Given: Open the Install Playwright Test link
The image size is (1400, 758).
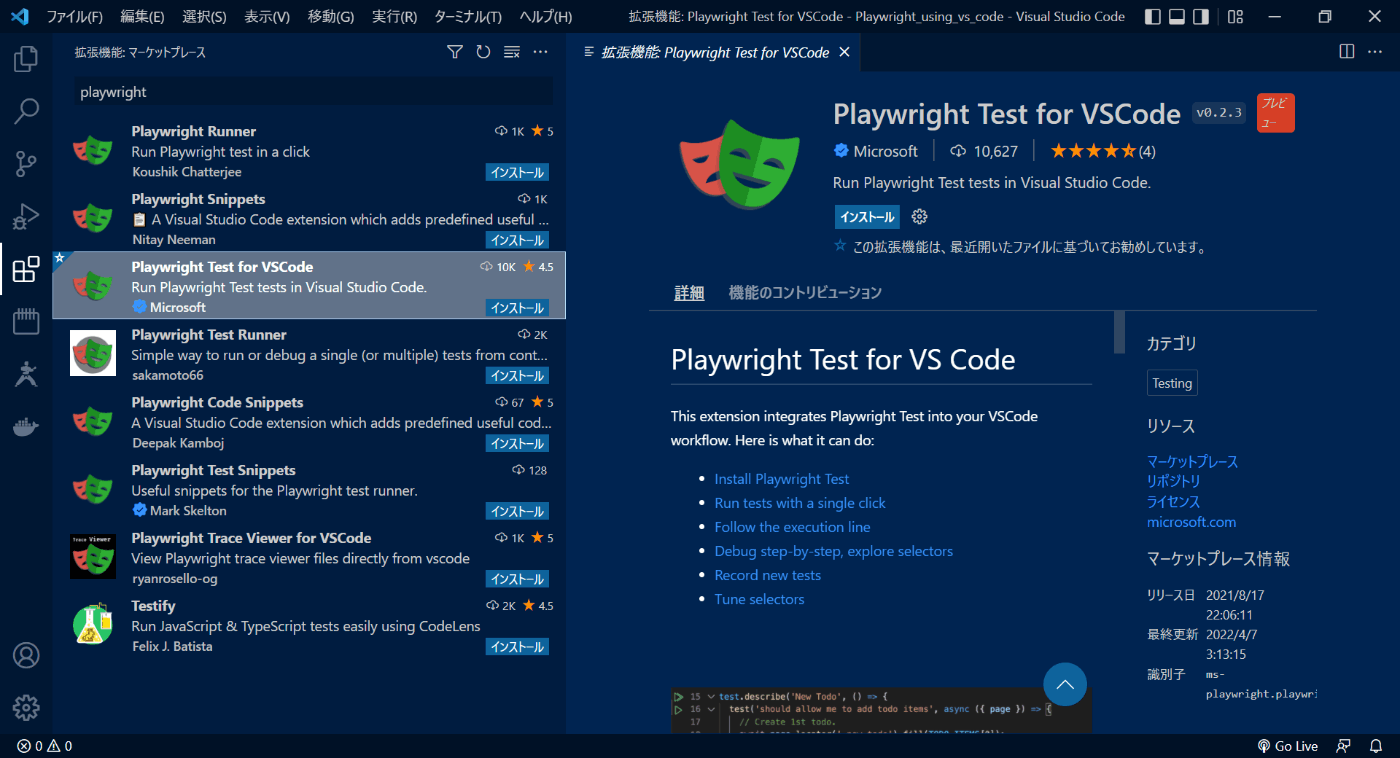Looking at the screenshot, I should 782,479.
